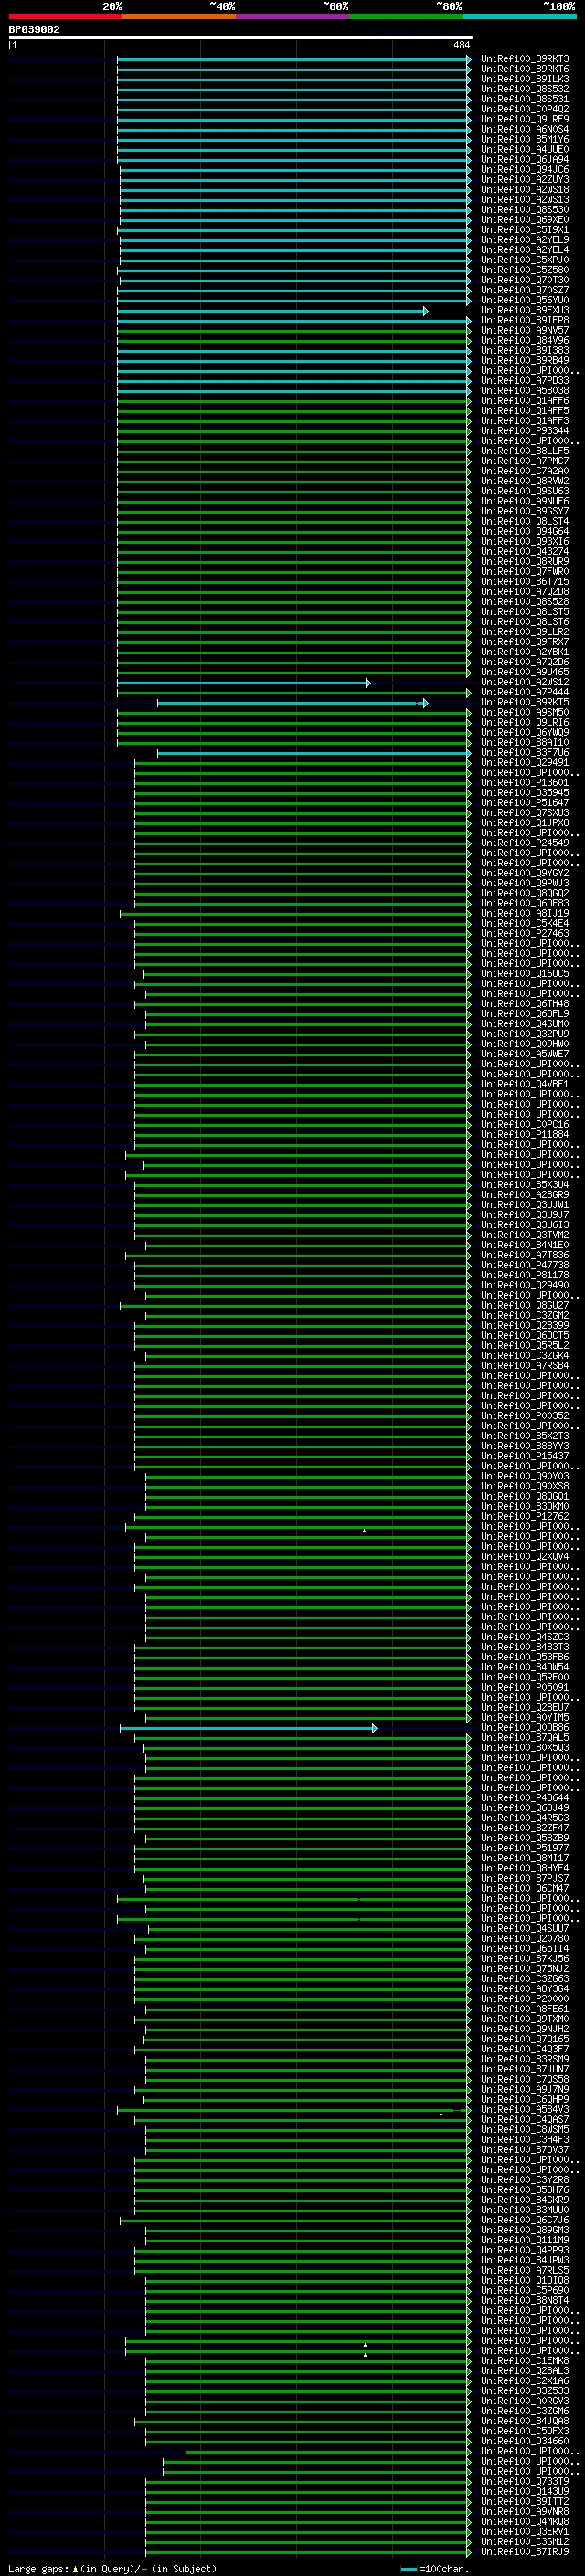
Task: Click the green ~80% identity legend bar
Action: click(x=405, y=16)
